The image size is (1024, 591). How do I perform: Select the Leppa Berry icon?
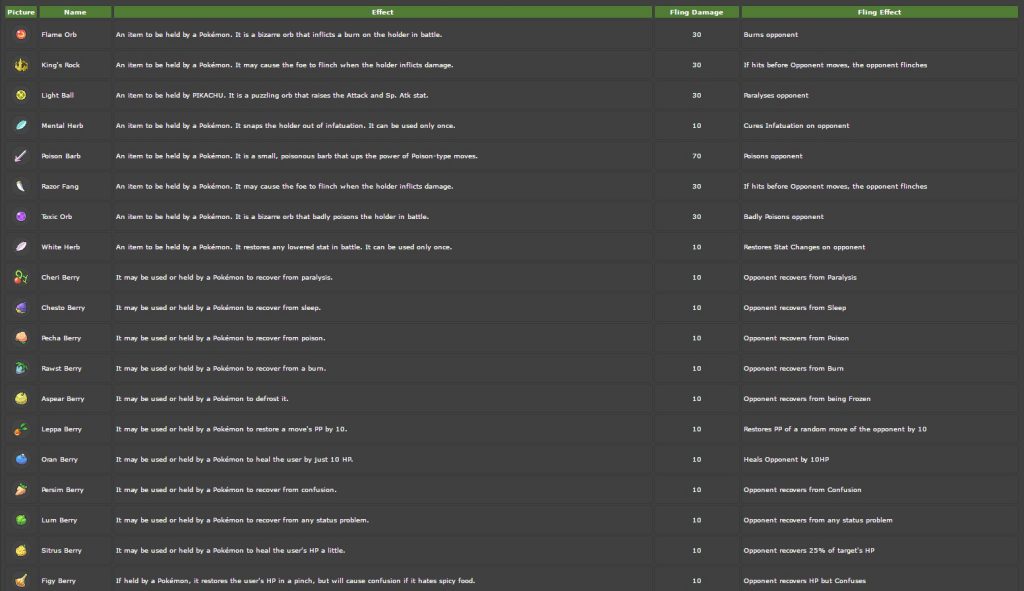tap(21, 429)
